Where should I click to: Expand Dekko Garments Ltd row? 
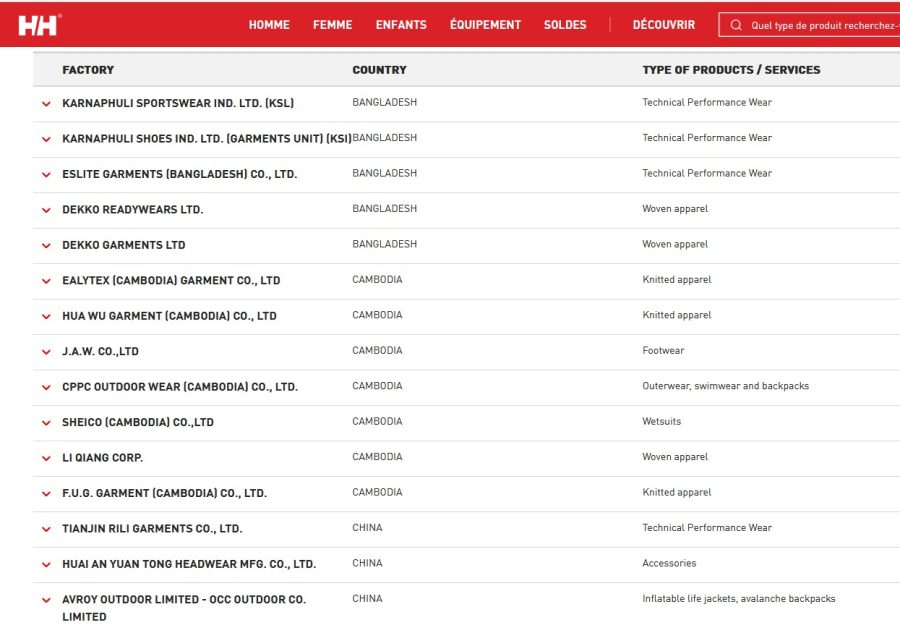[x=46, y=246]
